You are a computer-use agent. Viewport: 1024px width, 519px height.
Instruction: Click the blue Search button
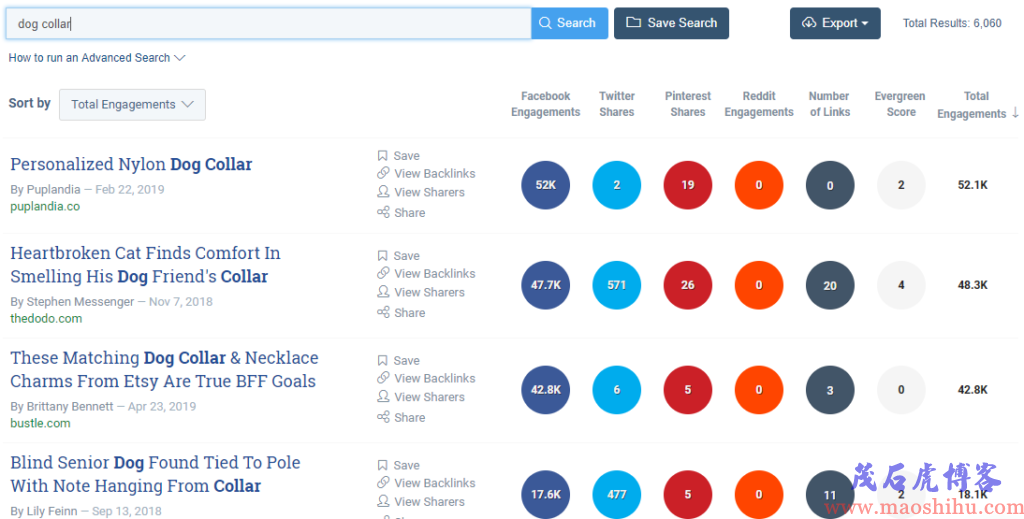(569, 23)
